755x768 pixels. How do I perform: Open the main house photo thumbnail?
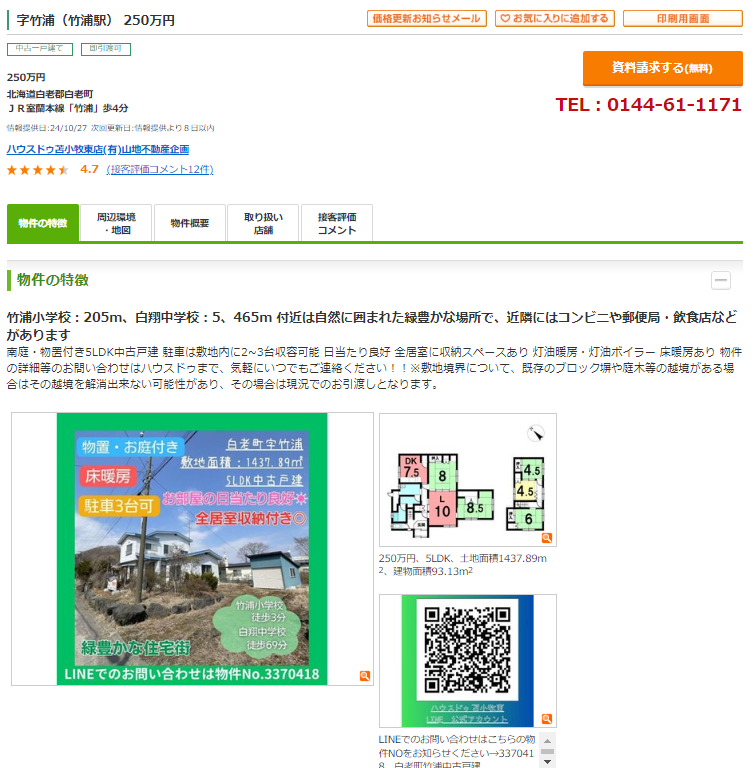[x=192, y=549]
